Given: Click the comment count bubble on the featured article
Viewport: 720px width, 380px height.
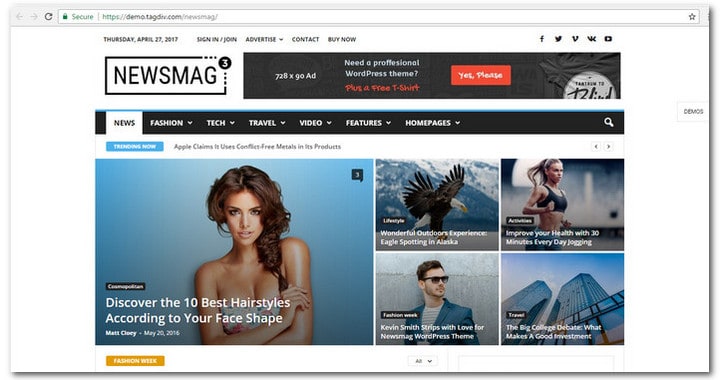Looking at the screenshot, I should click(357, 175).
